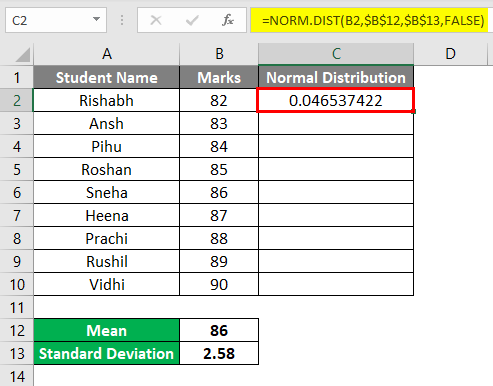Click the Cancel (X) formula bar icon
This screenshot has height=386, width=493.
[x=156, y=20]
